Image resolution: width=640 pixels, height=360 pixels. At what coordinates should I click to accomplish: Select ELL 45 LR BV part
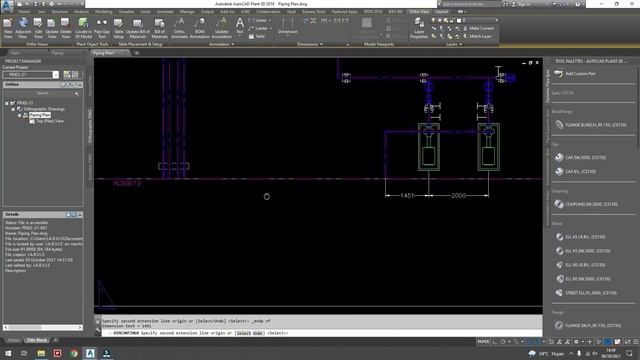pos(580,237)
